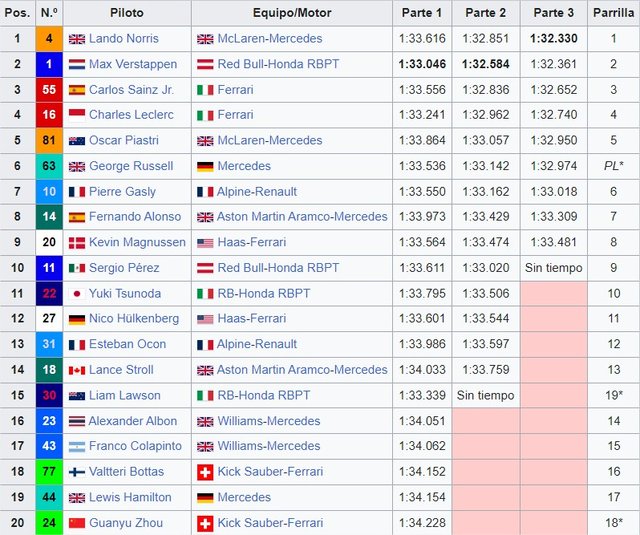Select the grid value 18* for Zhou
The height and width of the screenshot is (535, 640).
pyautogui.click(x=613, y=523)
